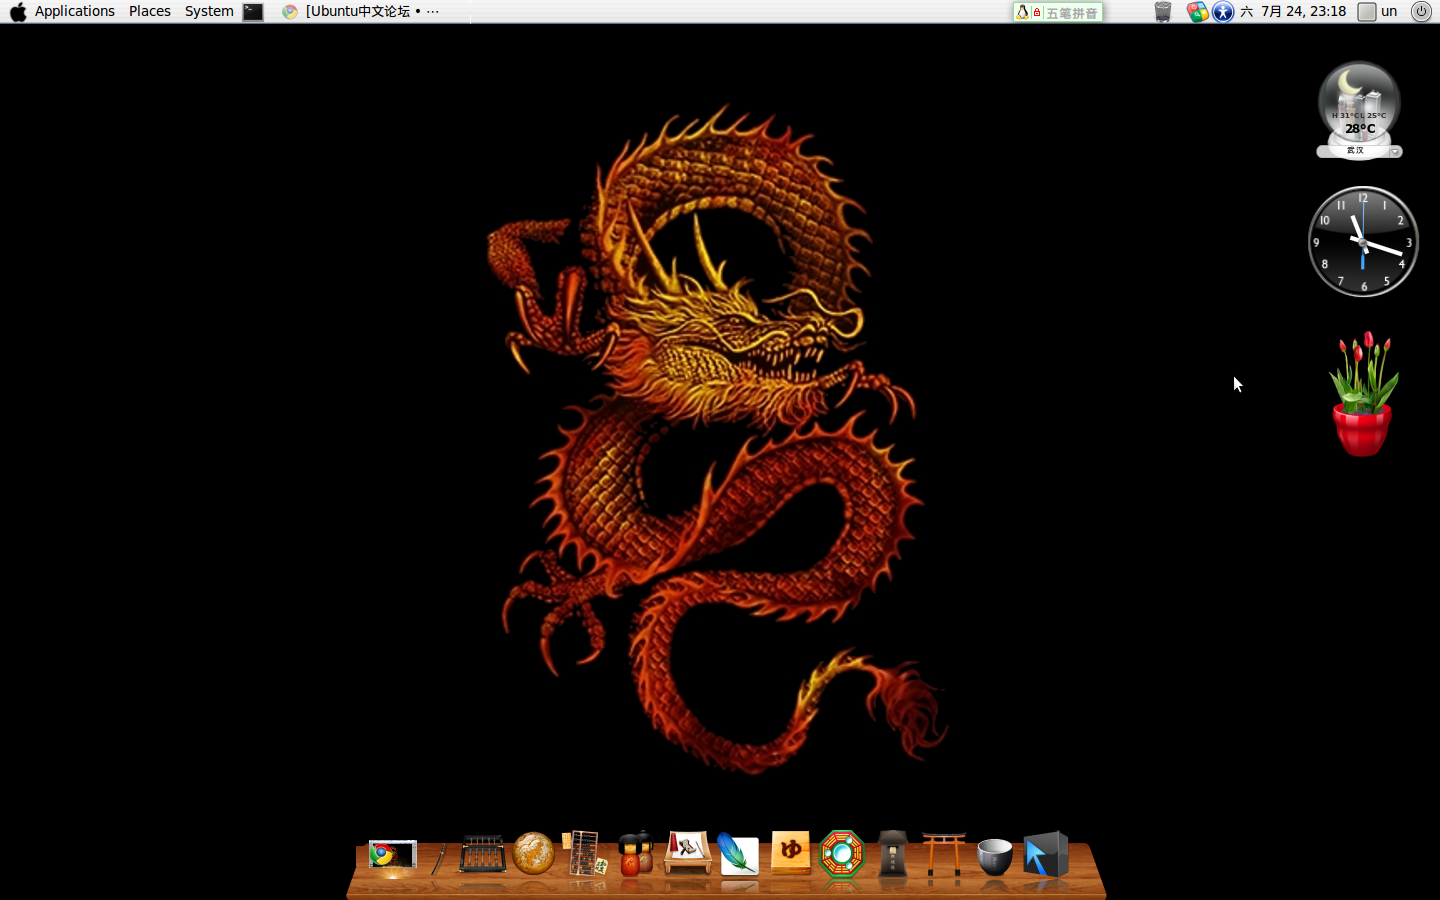1440x900 pixels.
Task: Open the Applications menu
Action: click(x=75, y=11)
